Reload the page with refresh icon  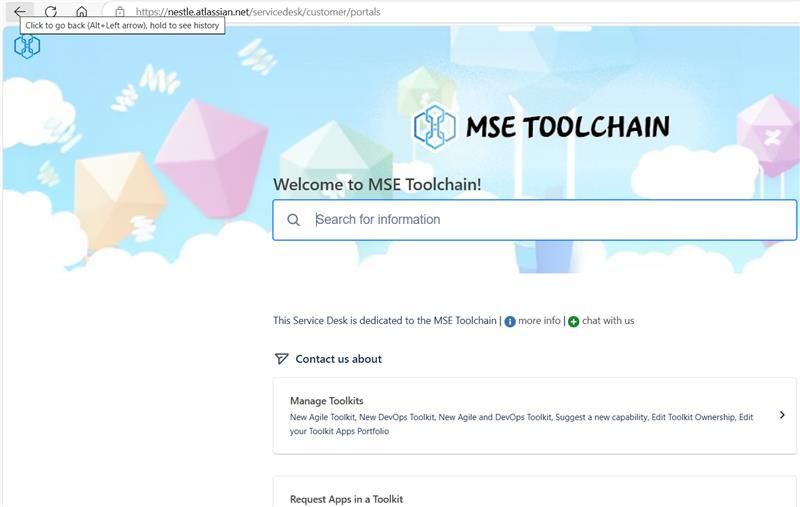51,11
